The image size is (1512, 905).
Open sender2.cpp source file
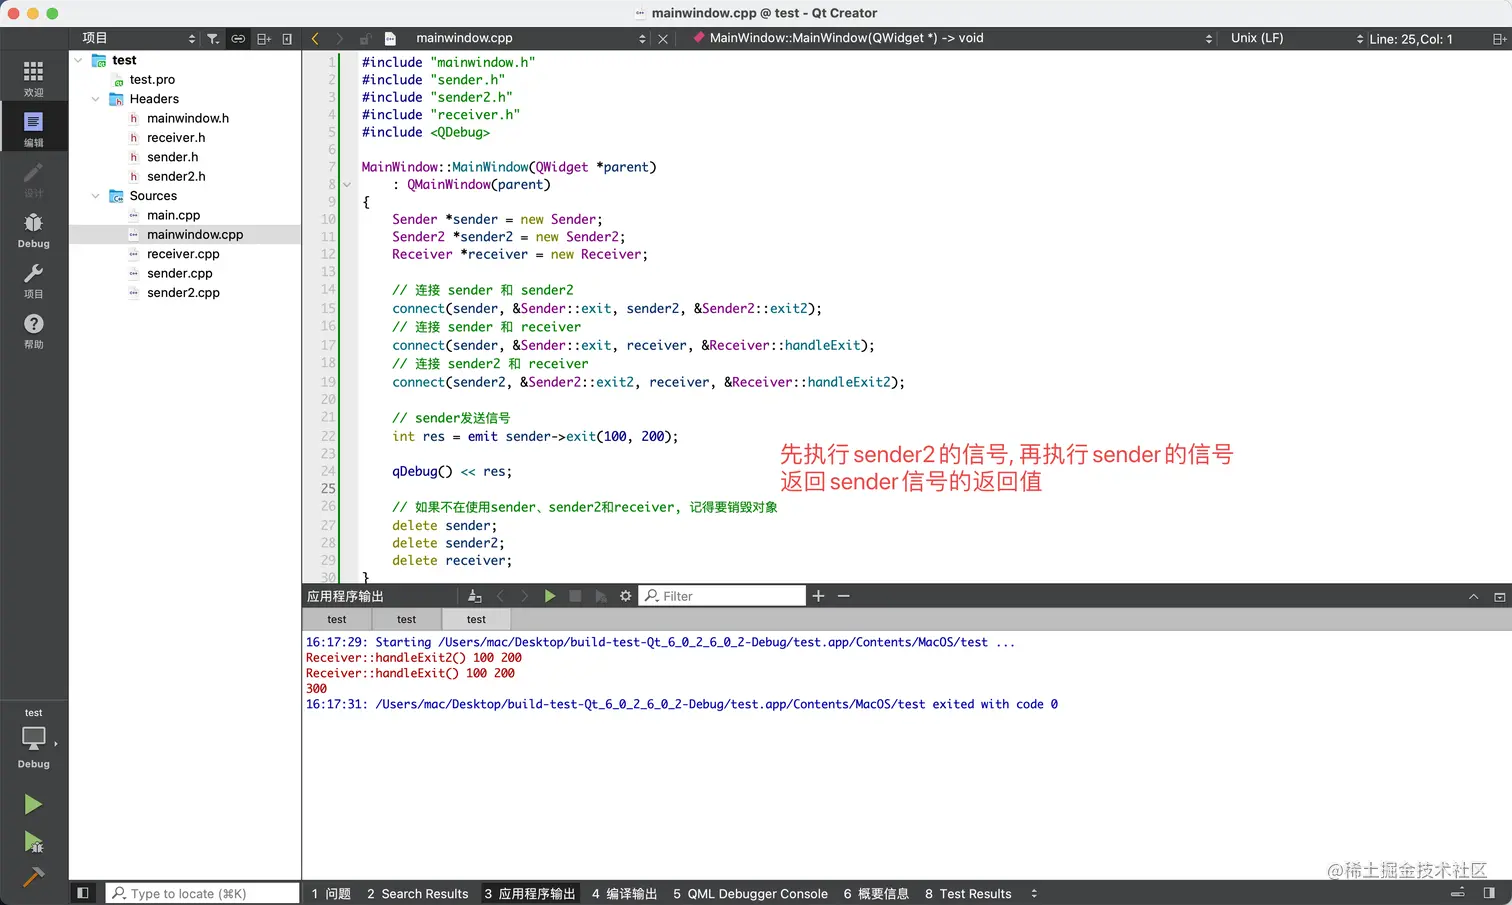tap(183, 293)
